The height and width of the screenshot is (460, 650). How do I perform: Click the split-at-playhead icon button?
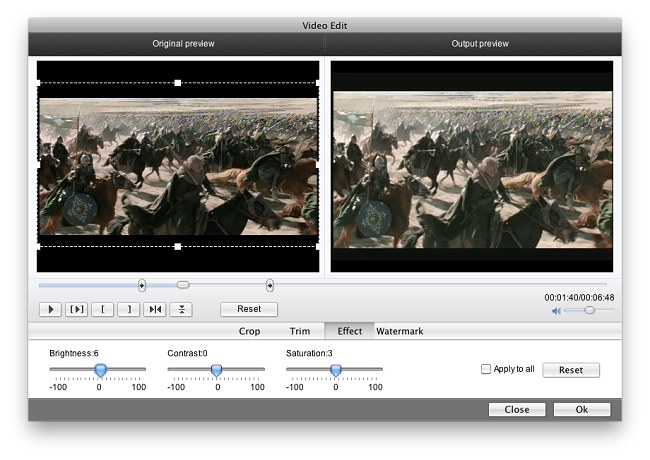pyautogui.click(x=155, y=309)
